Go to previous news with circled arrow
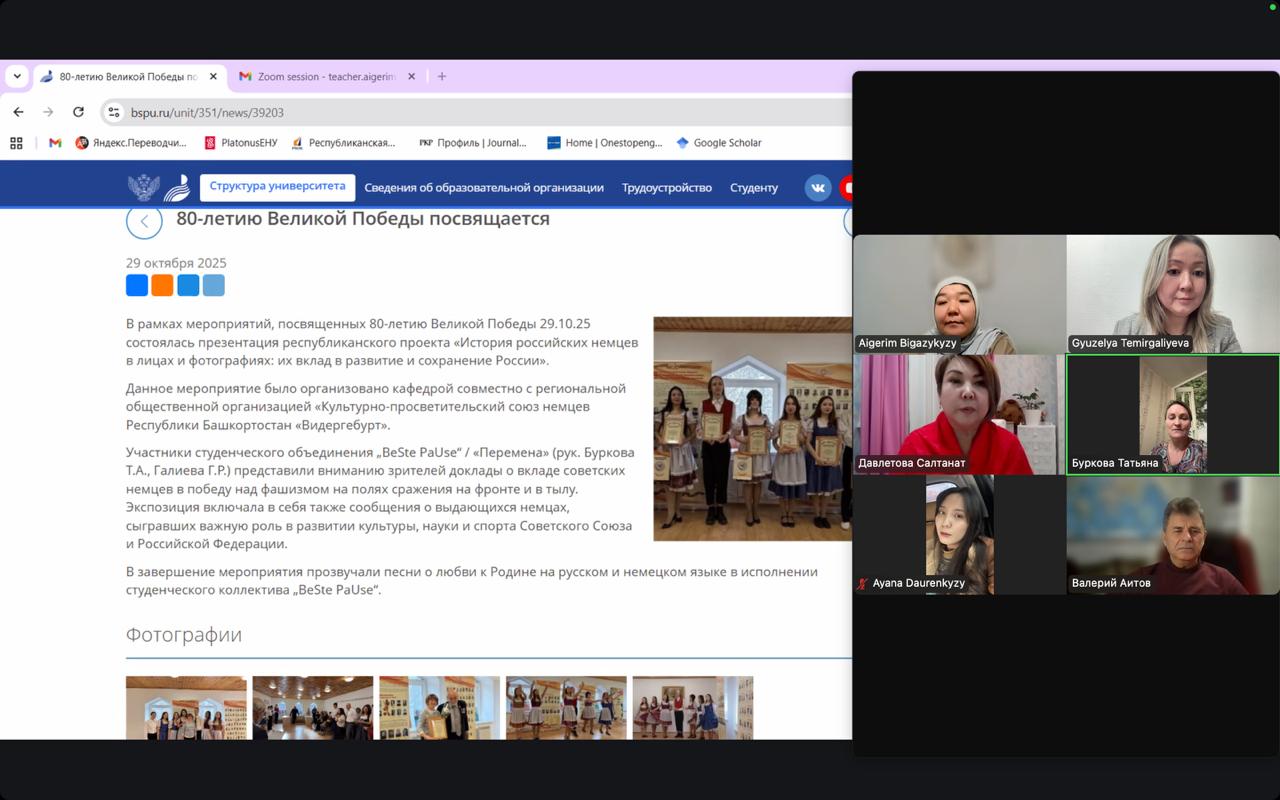 pos(144,222)
